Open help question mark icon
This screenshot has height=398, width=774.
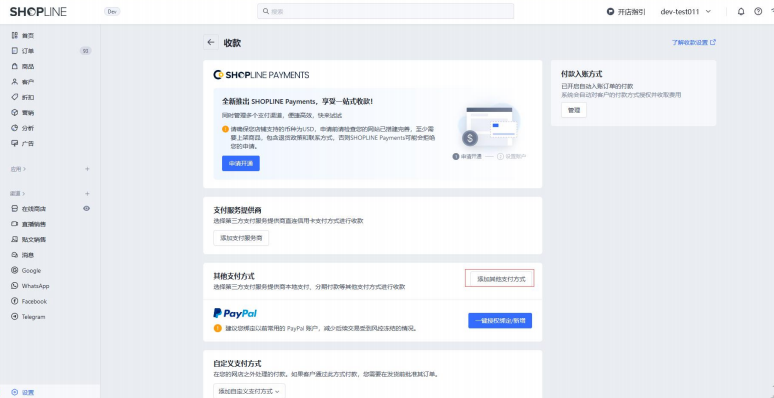coord(758,11)
